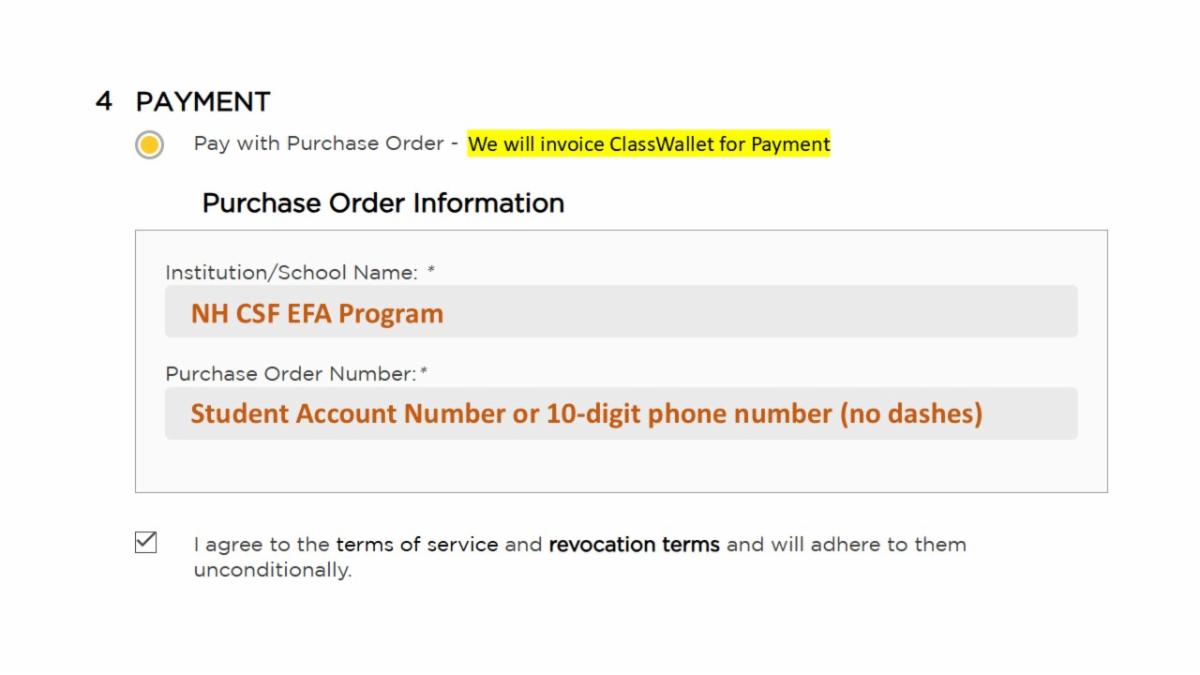Click the PAYMENT section heading
The height and width of the screenshot is (675, 1200).
(203, 102)
